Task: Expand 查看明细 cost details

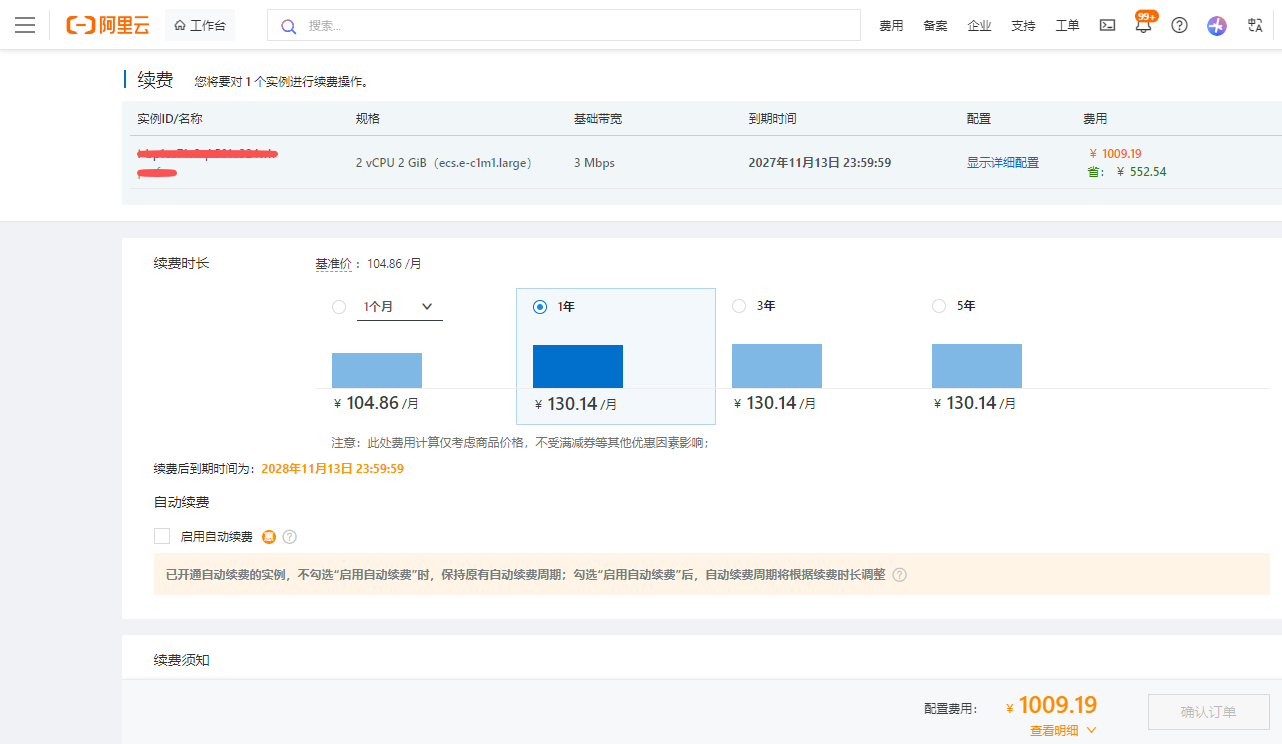Action: (x=1063, y=731)
